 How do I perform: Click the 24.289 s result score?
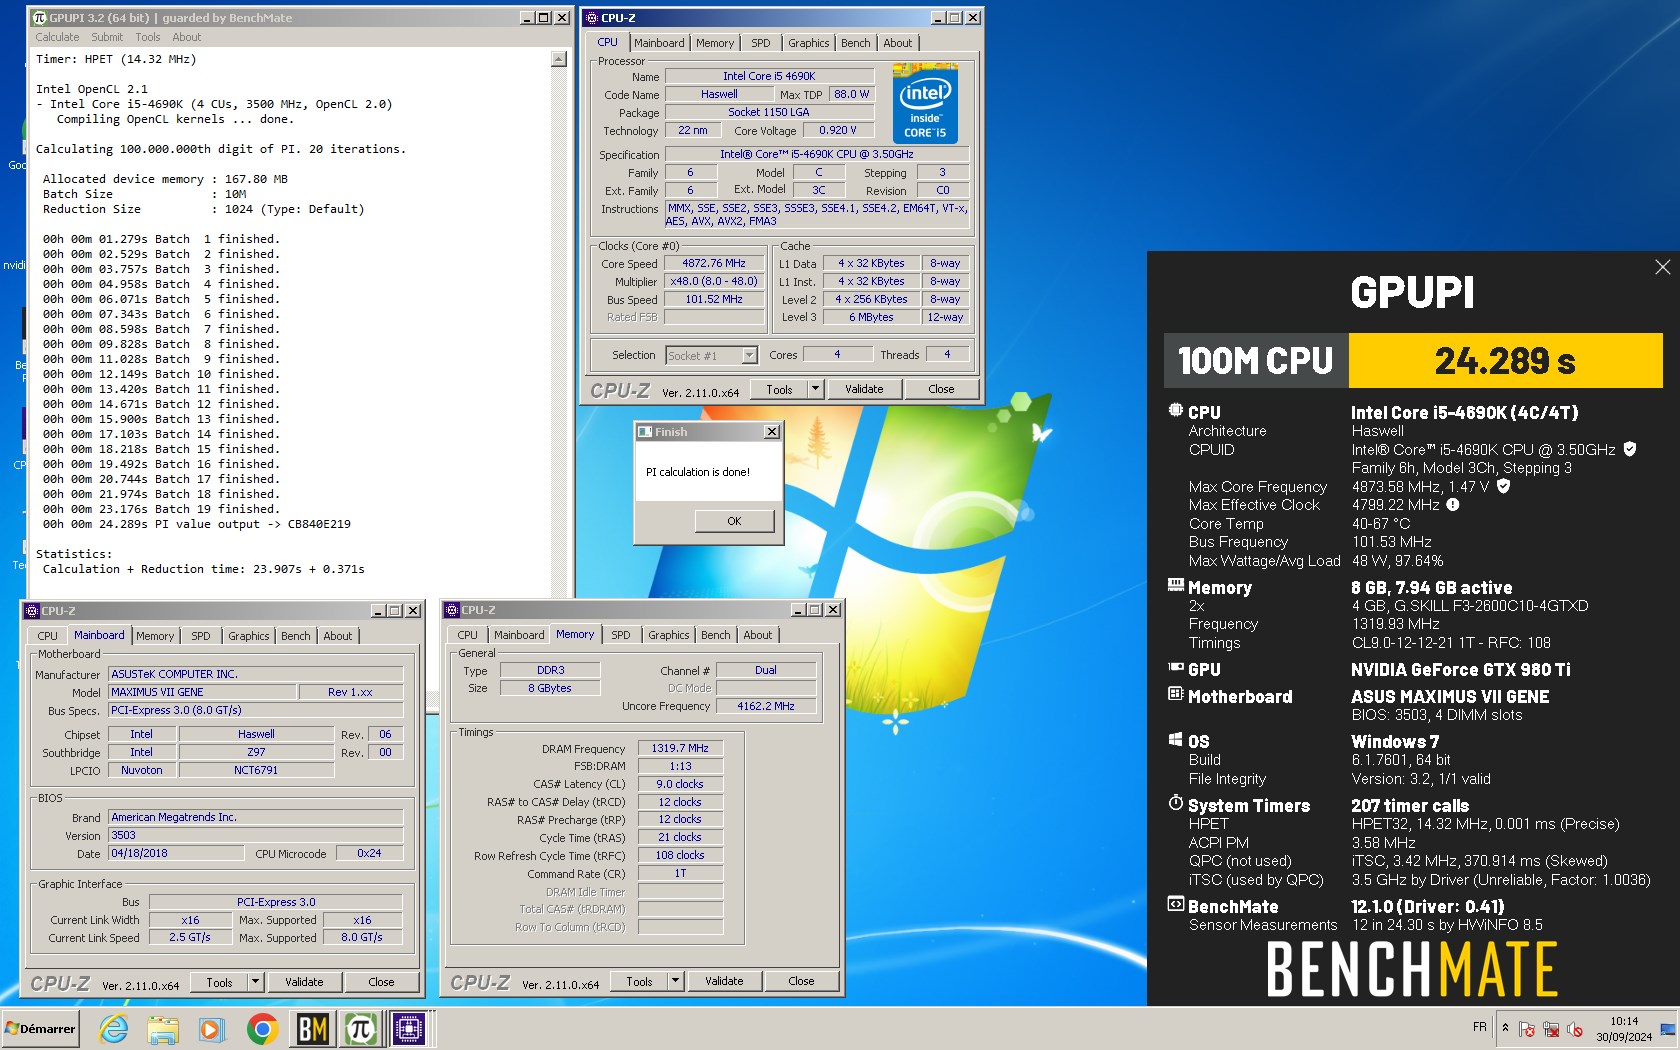(x=1505, y=360)
